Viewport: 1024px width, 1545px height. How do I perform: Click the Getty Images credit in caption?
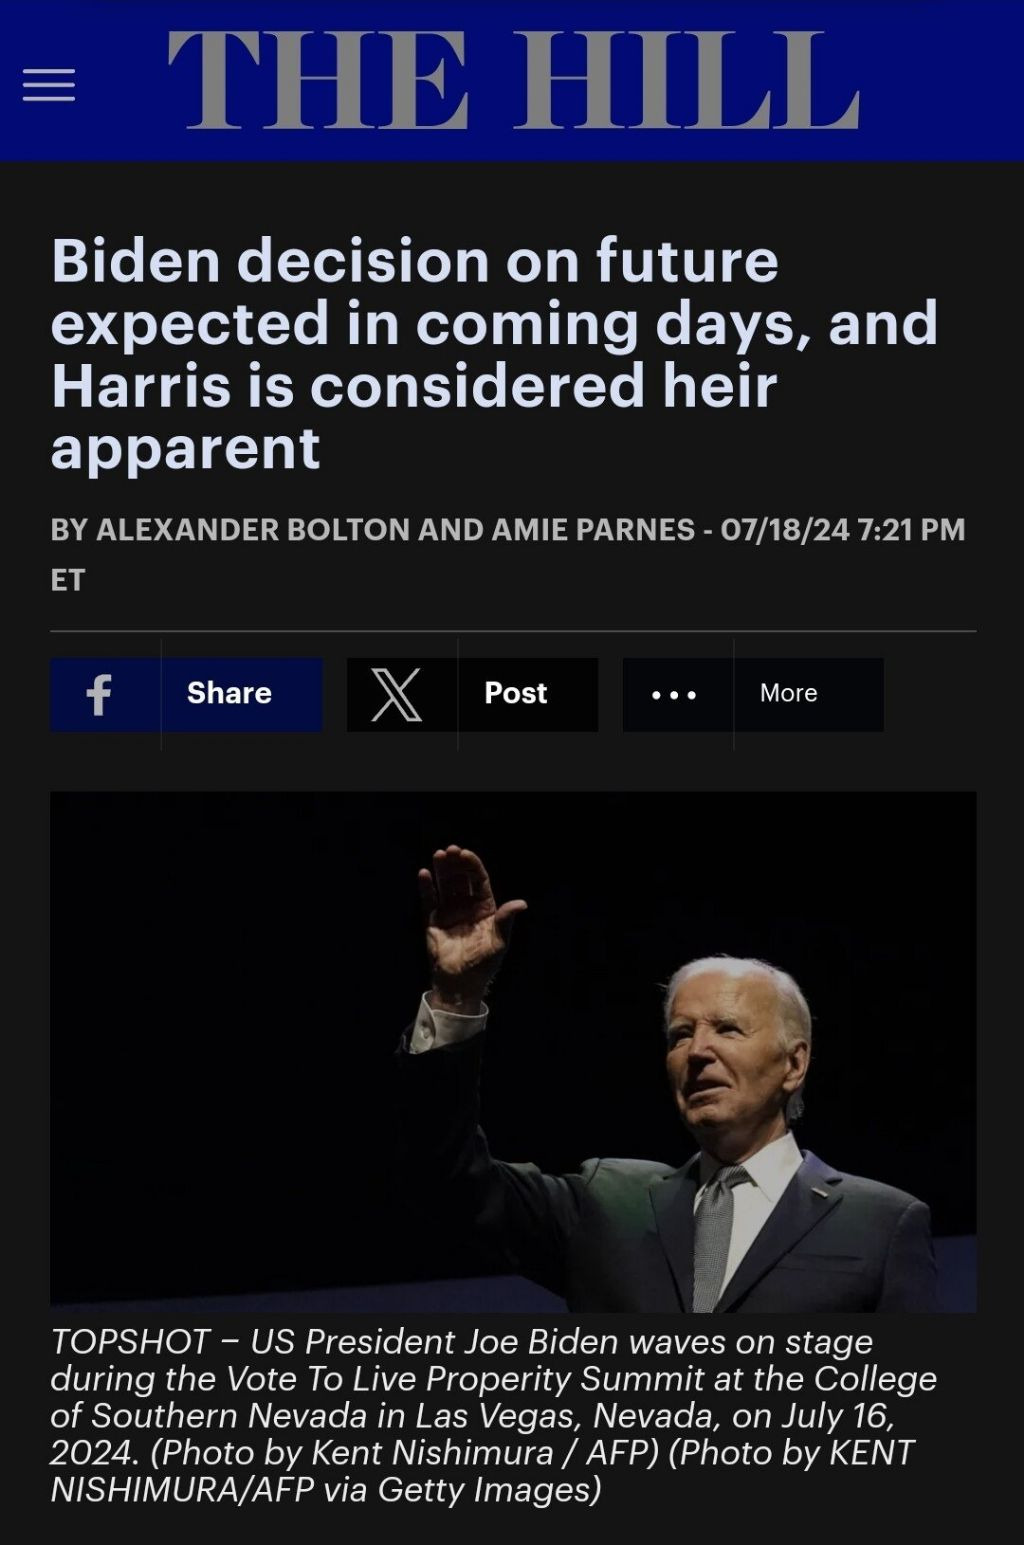[x=490, y=1489]
